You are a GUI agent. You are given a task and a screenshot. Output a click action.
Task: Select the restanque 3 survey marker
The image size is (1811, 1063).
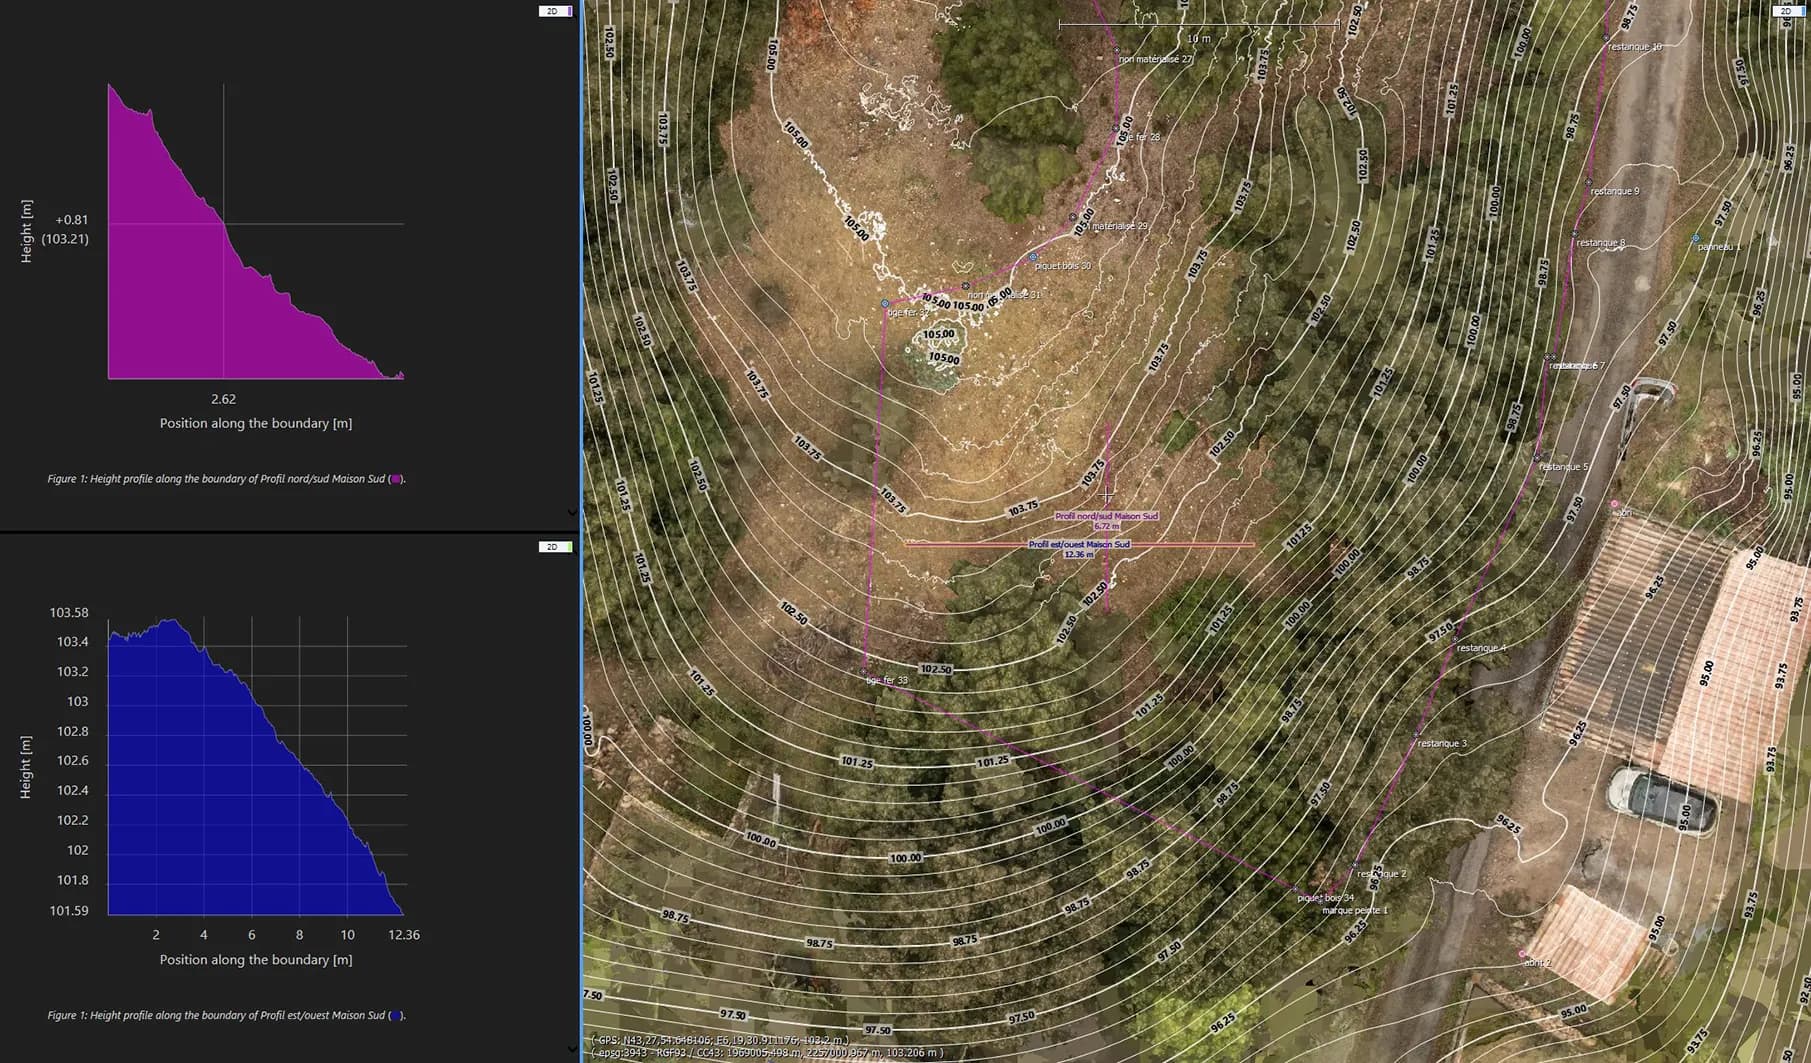coord(1416,735)
